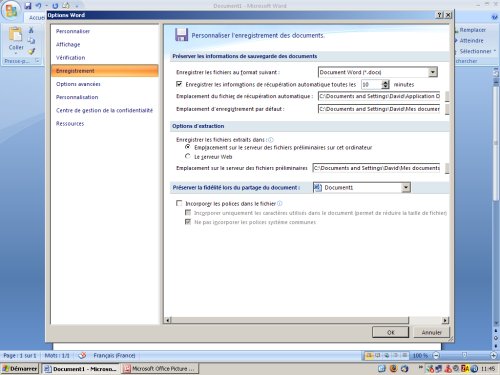This screenshot has width=500, height=375.
Task: Toggle 'Ne pas incorporer les polices système' checkbox
Action: click(x=188, y=222)
